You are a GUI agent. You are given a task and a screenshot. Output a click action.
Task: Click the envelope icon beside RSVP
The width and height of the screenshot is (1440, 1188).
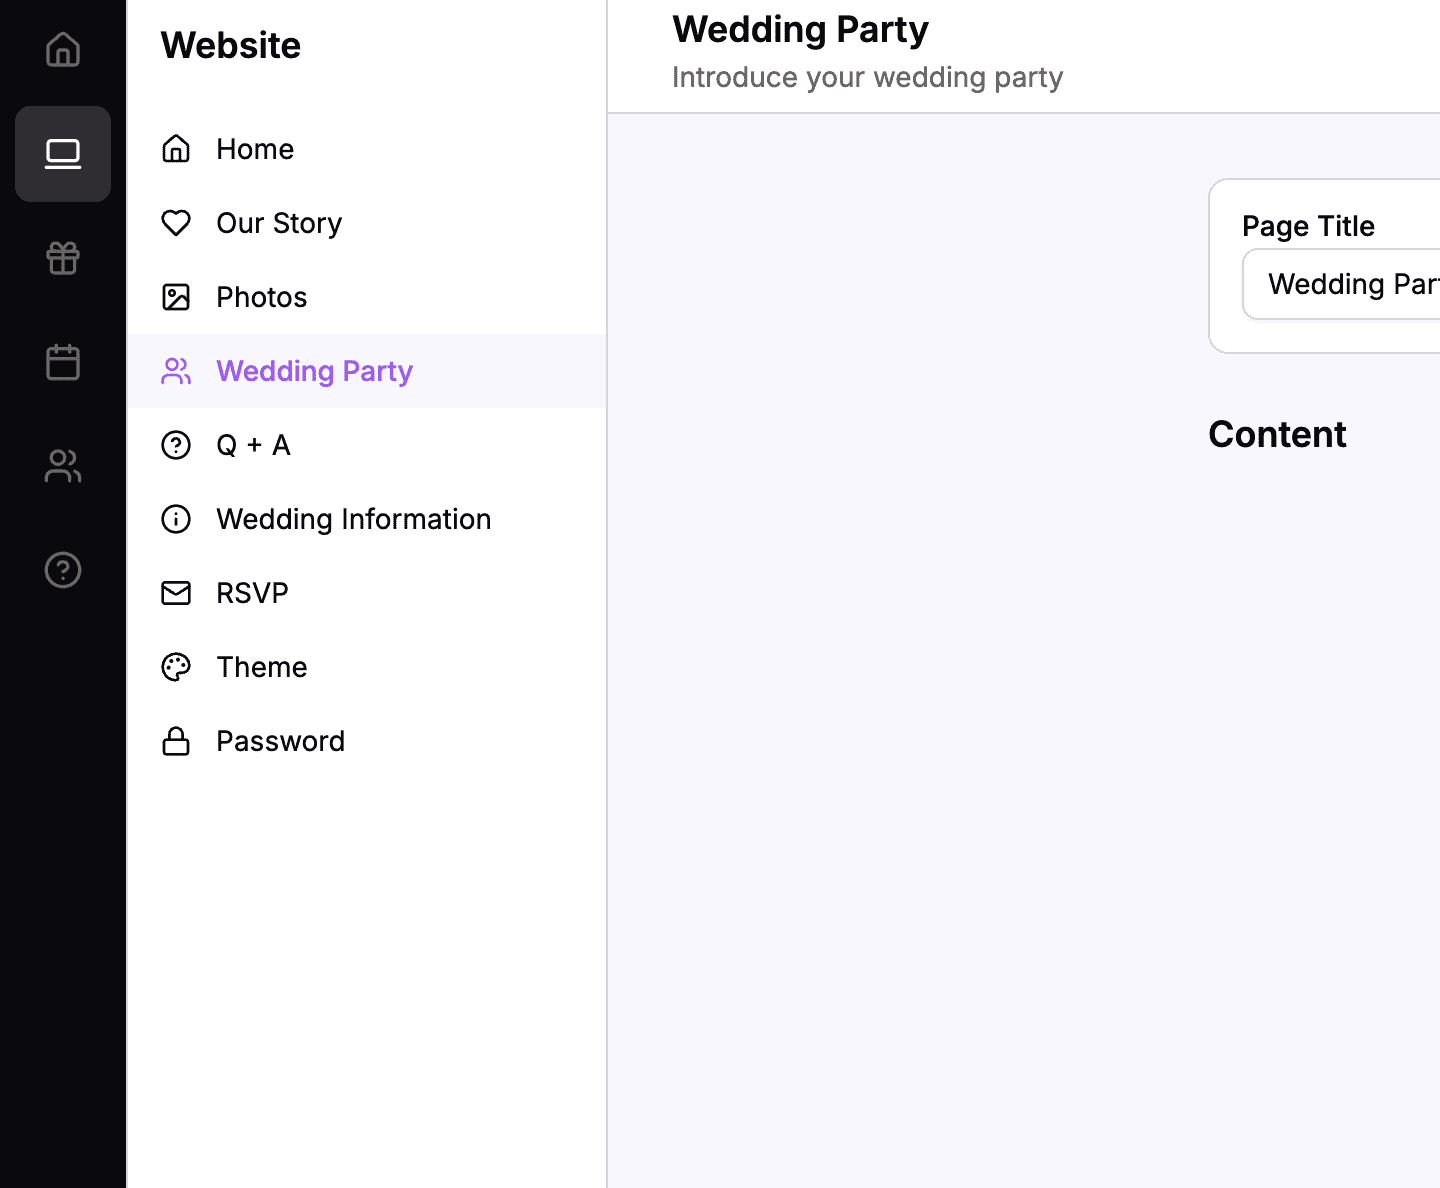pyautogui.click(x=176, y=593)
